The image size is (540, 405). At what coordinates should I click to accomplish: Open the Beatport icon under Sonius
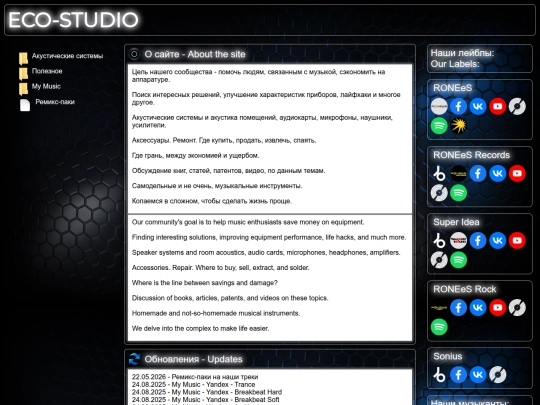point(439,375)
